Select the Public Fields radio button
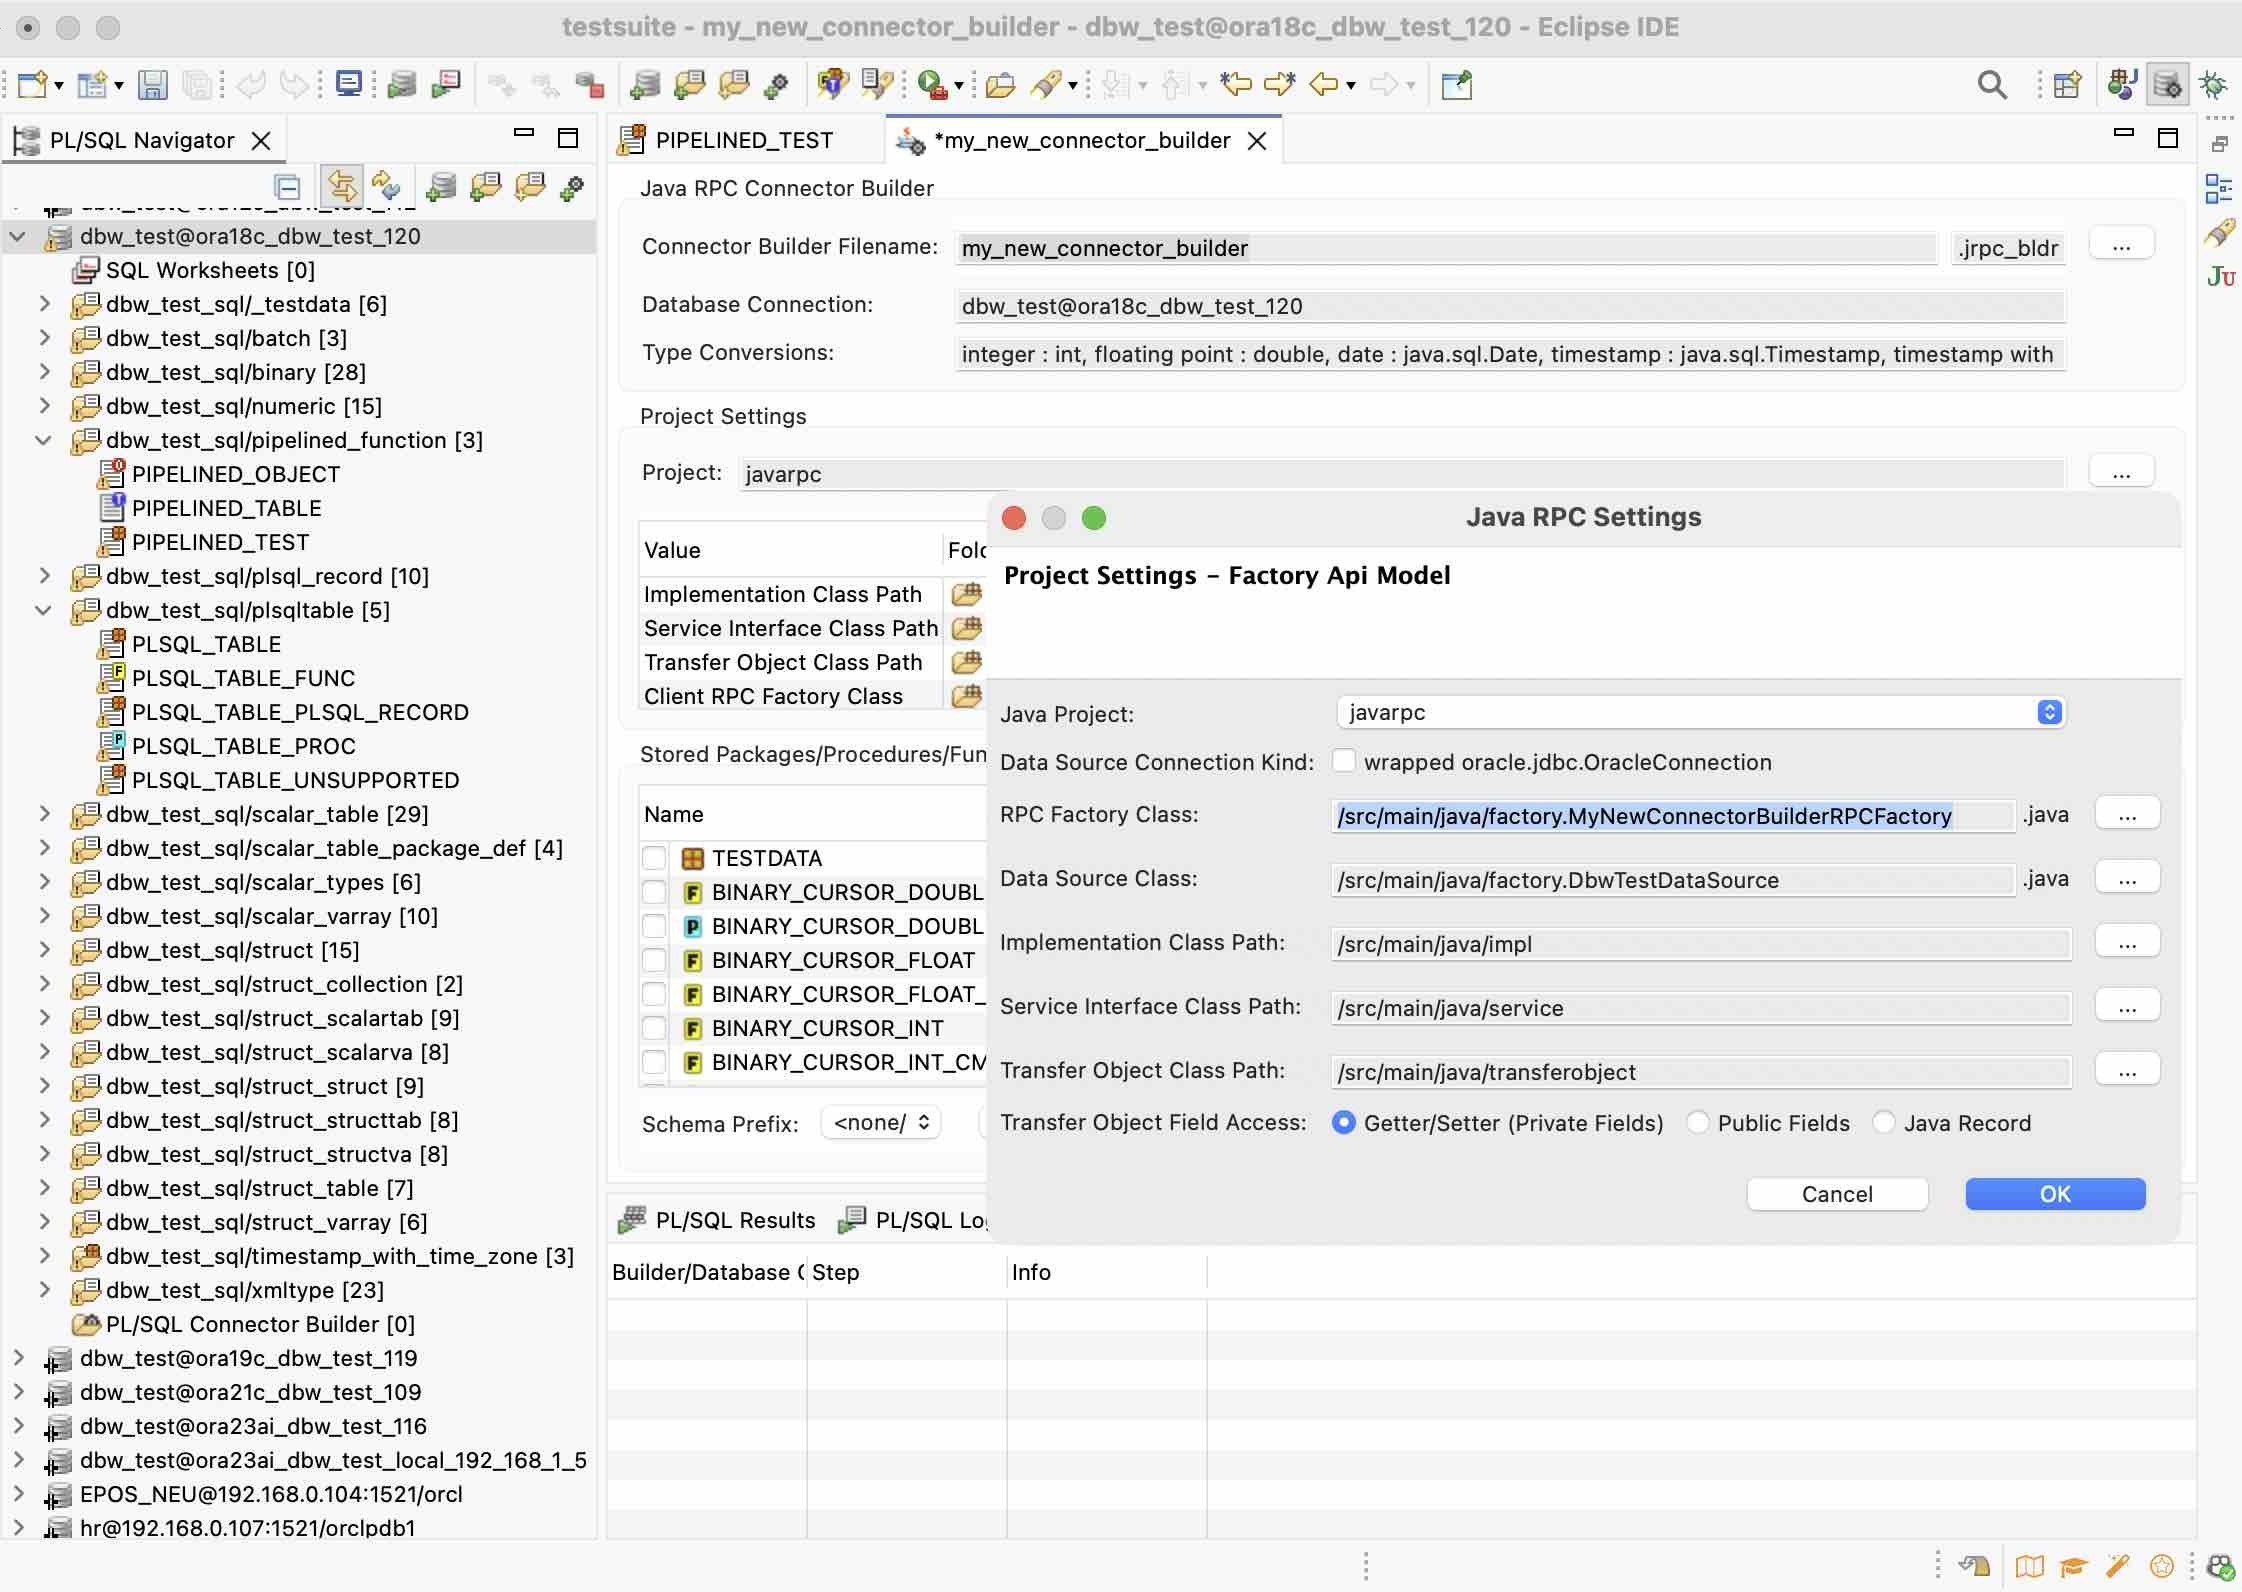The height and width of the screenshot is (1592, 2242). (x=1697, y=1123)
